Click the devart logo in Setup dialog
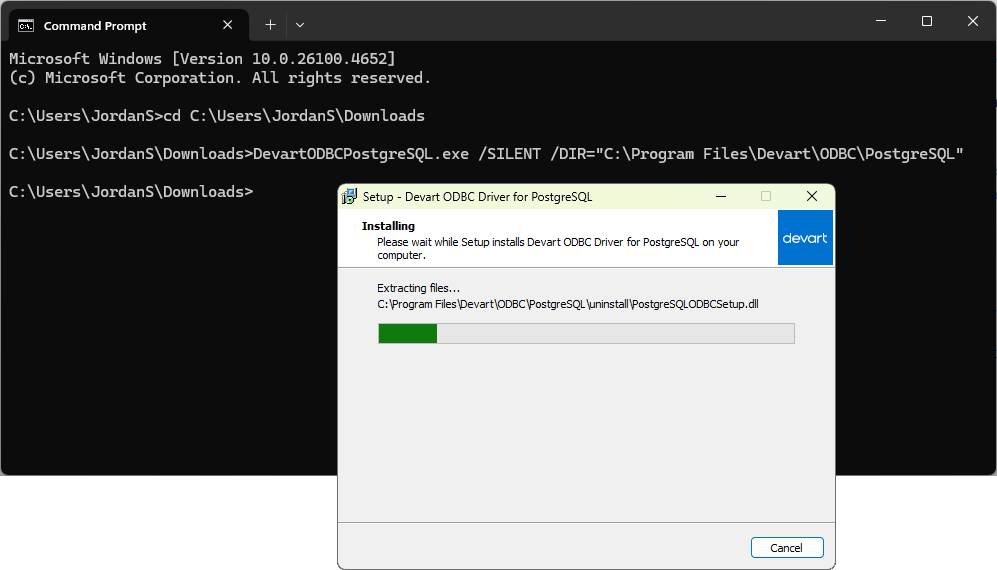Viewport: 997px width, 570px height. pyautogui.click(x=805, y=237)
